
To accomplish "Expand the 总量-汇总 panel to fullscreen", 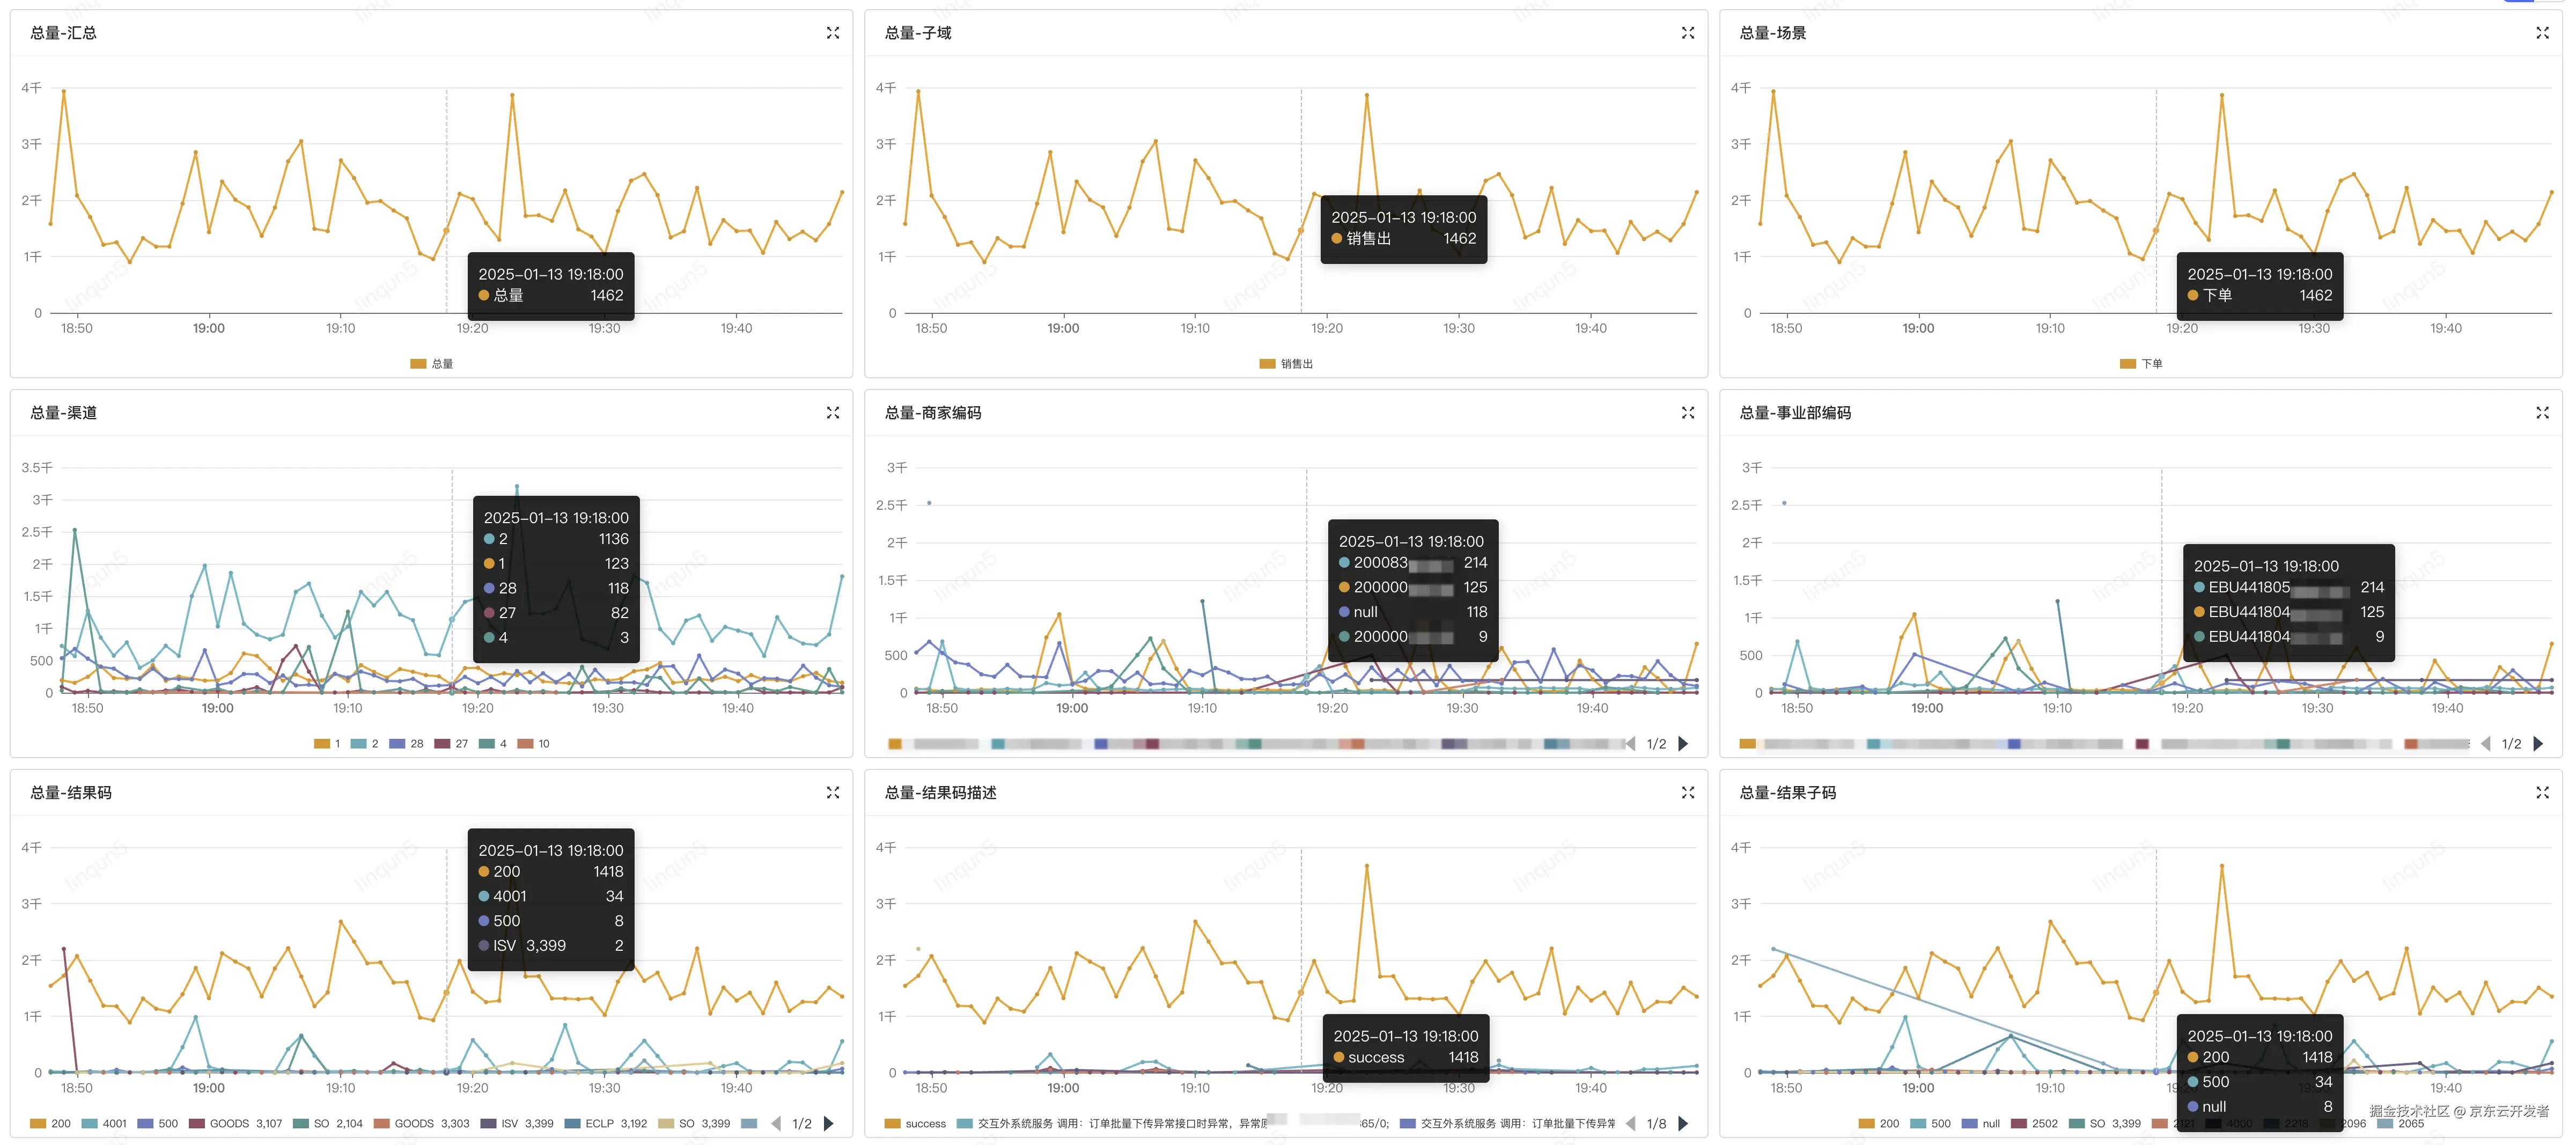I will 832,33.
